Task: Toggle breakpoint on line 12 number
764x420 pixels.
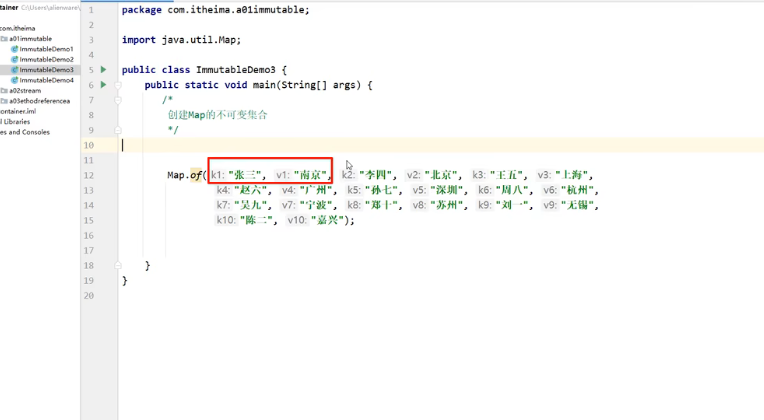Action: click(x=89, y=175)
